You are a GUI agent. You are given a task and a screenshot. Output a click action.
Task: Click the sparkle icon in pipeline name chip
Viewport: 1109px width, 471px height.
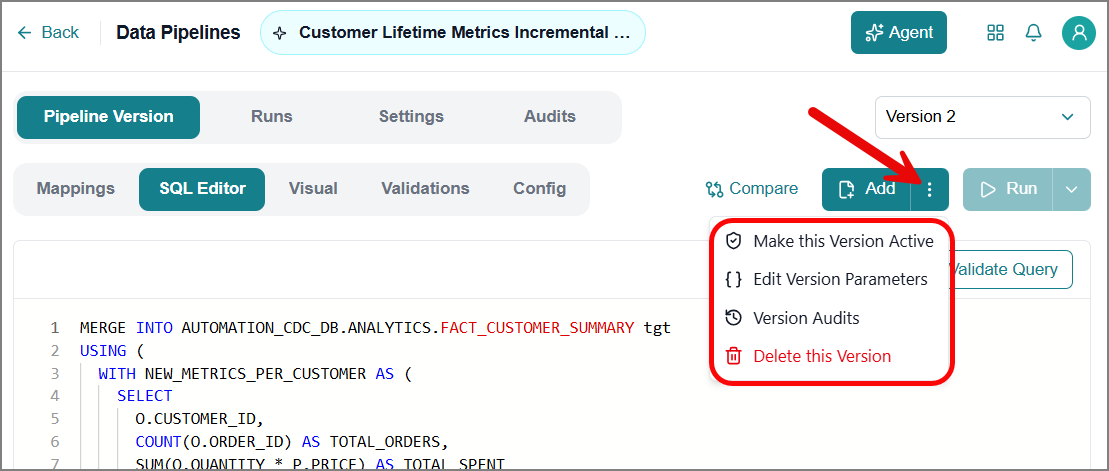pos(280,33)
